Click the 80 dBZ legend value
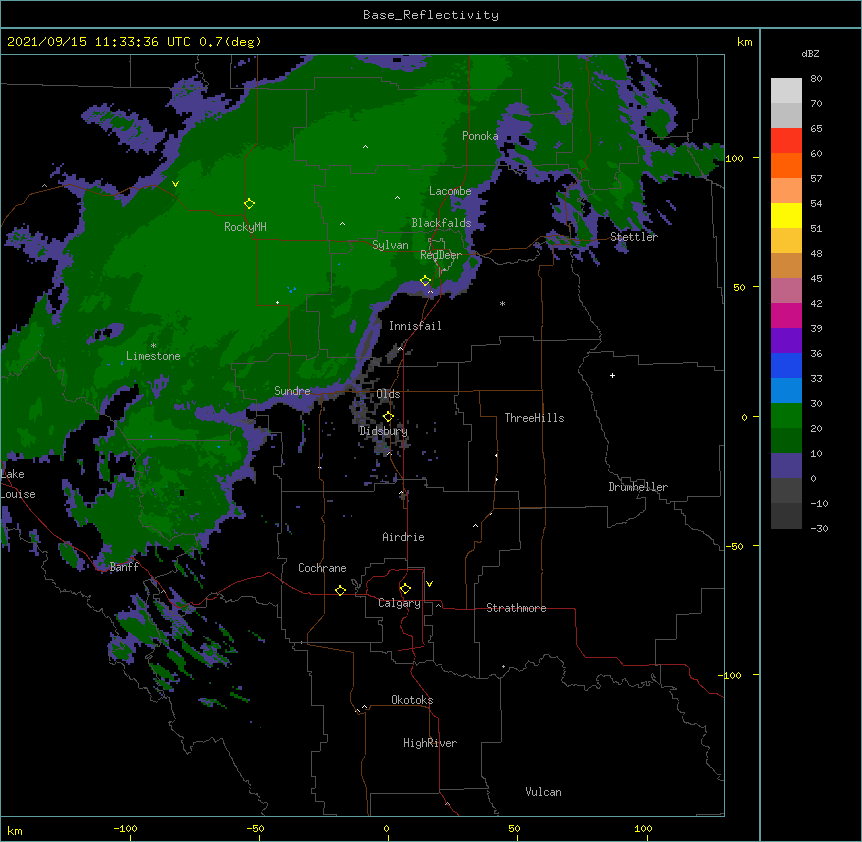The width and height of the screenshot is (862, 842). (x=816, y=79)
